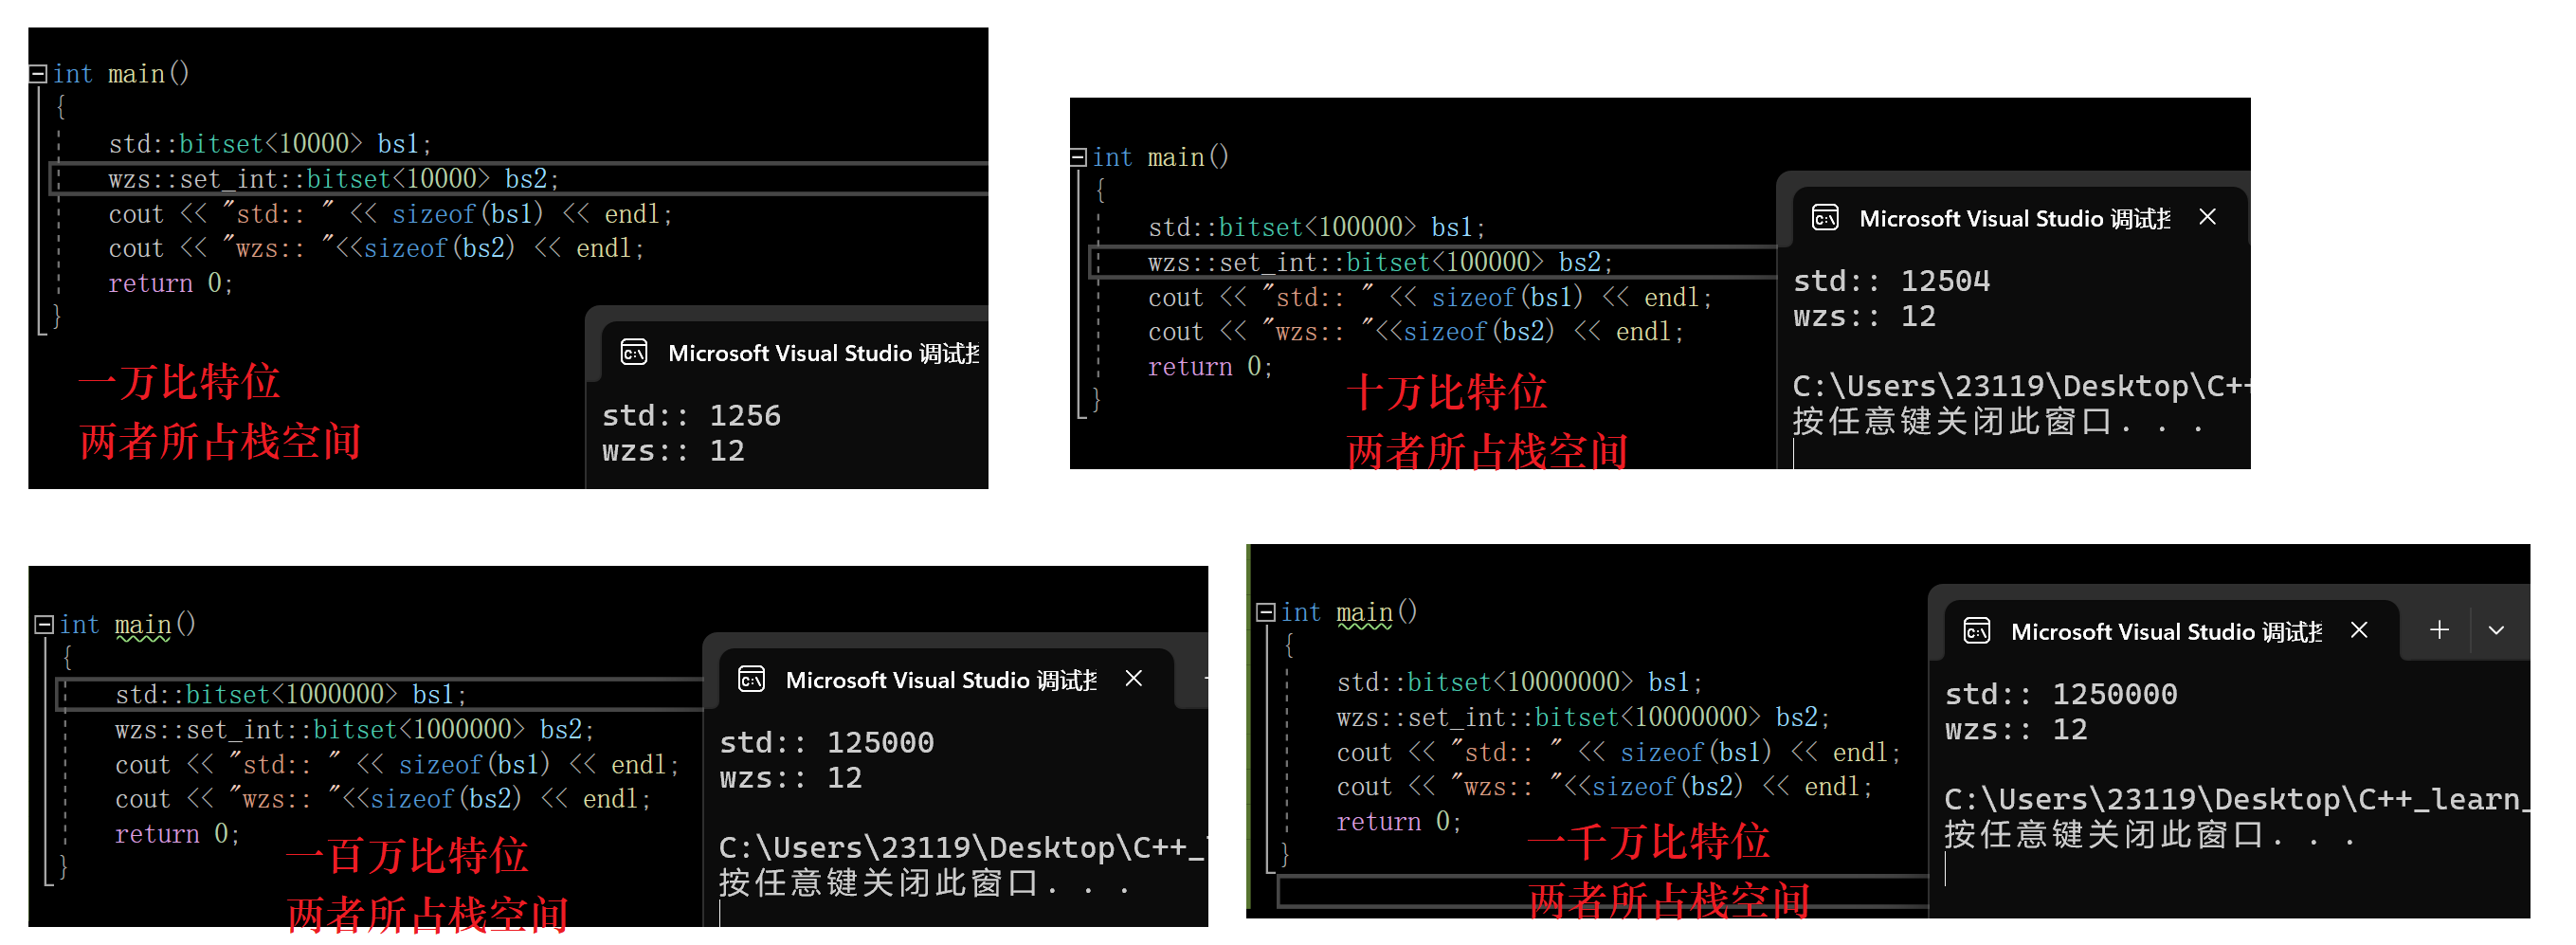Close the console tab showing std:: 12504
The height and width of the screenshot is (945, 2576).
pos(2208,217)
